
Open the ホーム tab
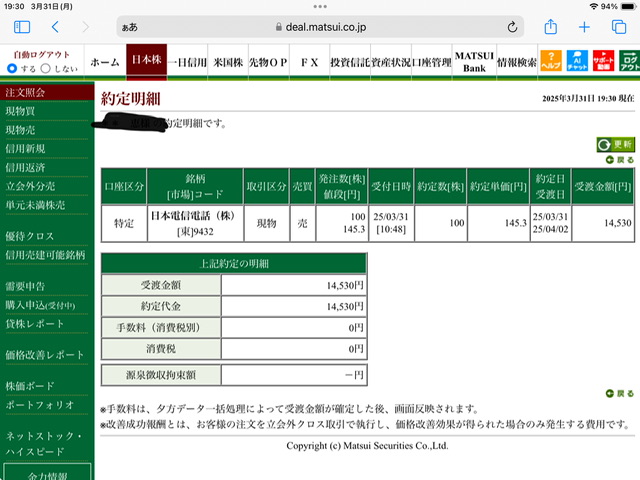(105, 62)
